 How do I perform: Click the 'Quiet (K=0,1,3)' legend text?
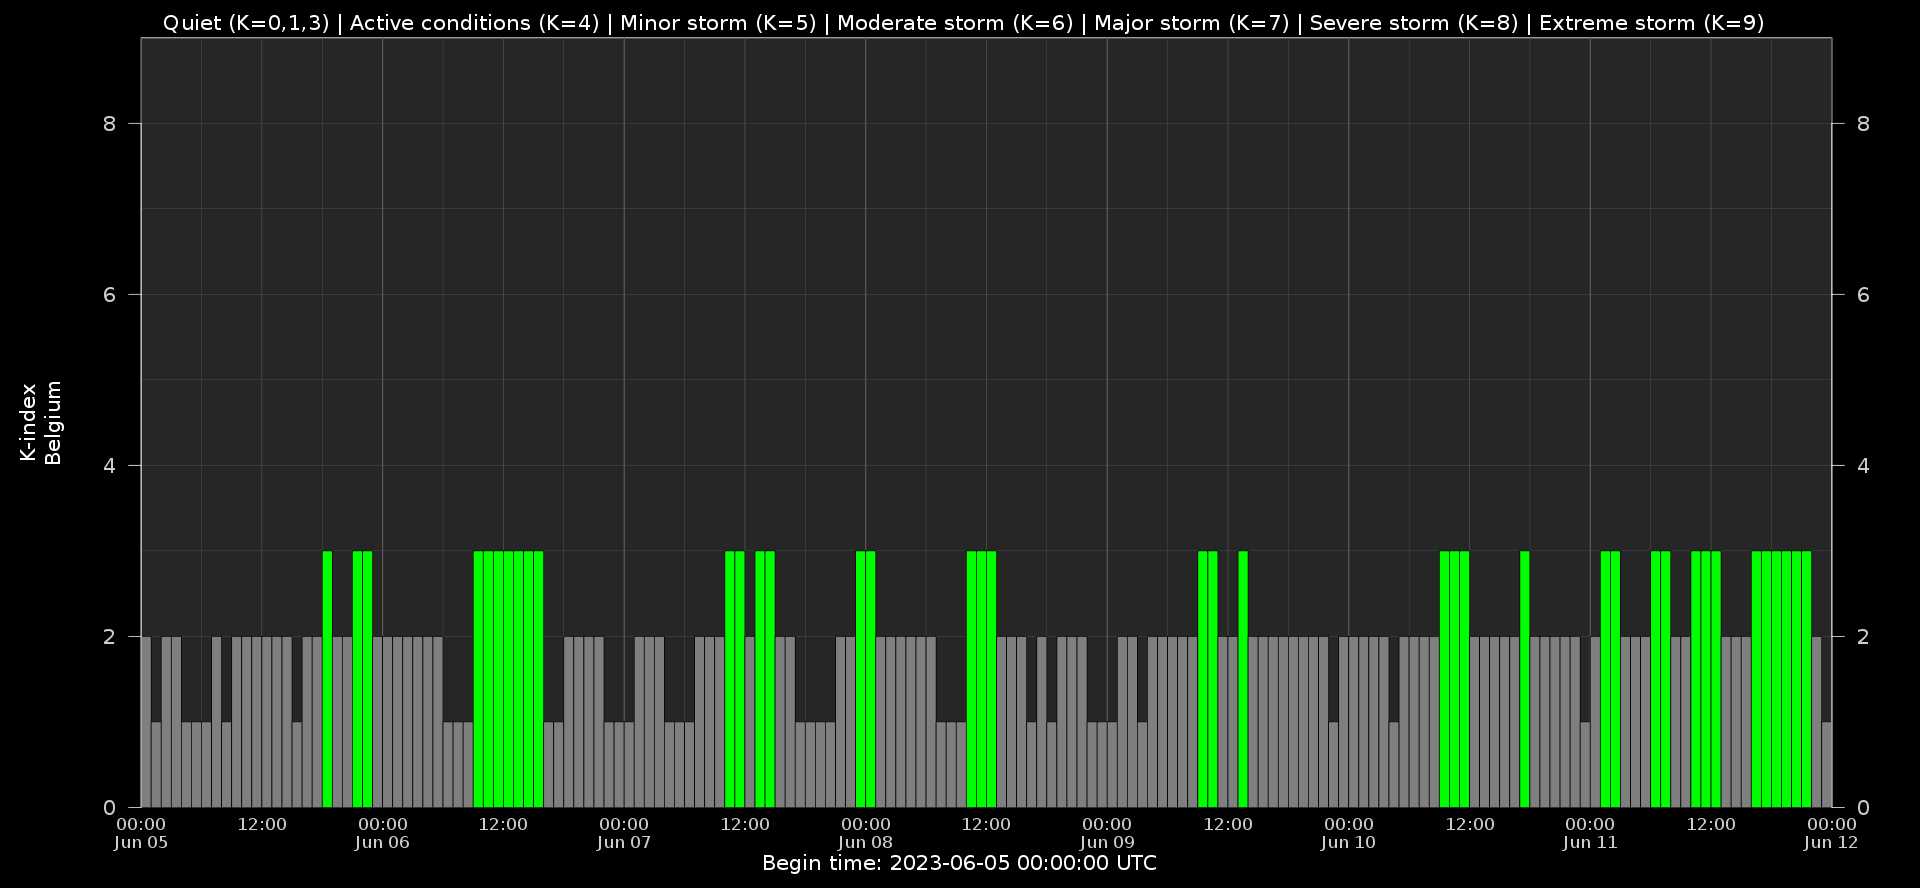(x=245, y=23)
